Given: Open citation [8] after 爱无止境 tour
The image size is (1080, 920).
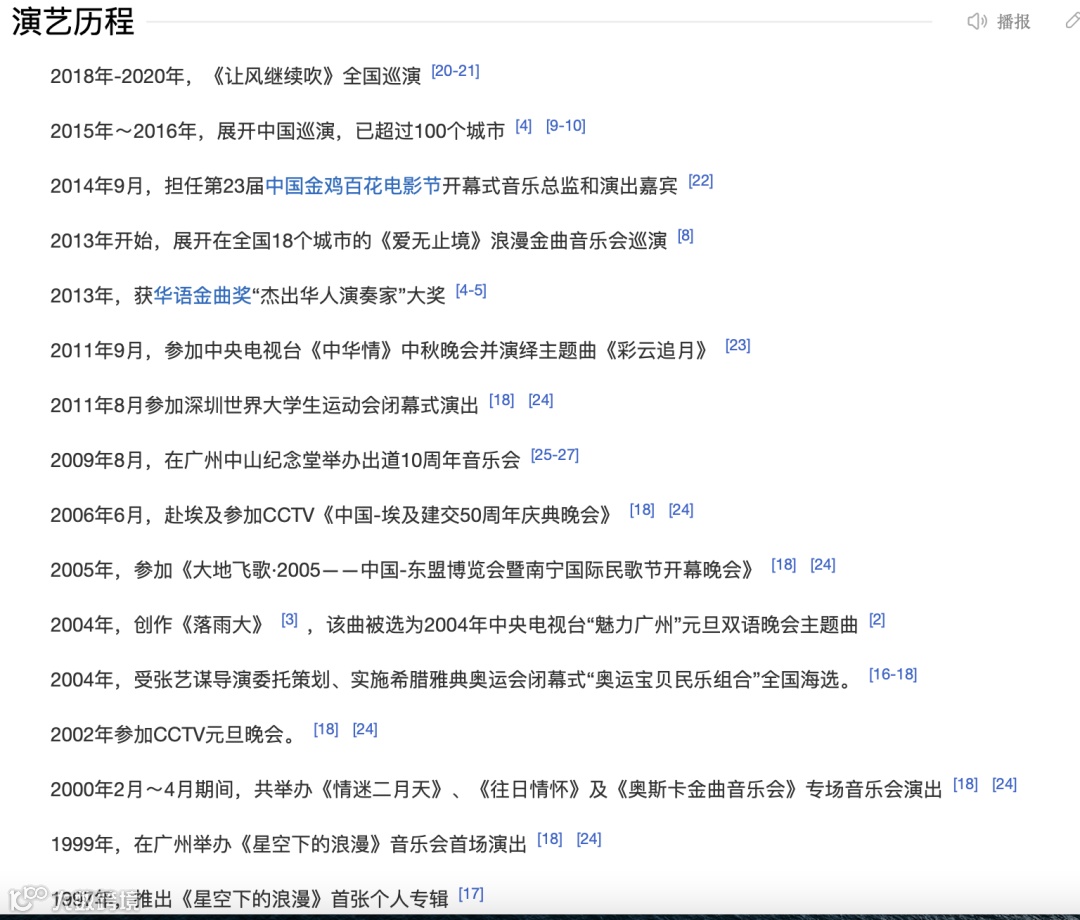Looking at the screenshot, I should pos(685,236).
